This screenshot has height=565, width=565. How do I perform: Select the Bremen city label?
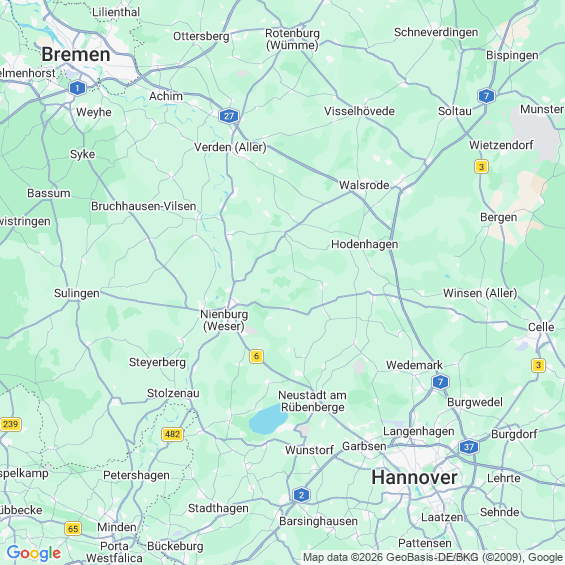pos(76,54)
